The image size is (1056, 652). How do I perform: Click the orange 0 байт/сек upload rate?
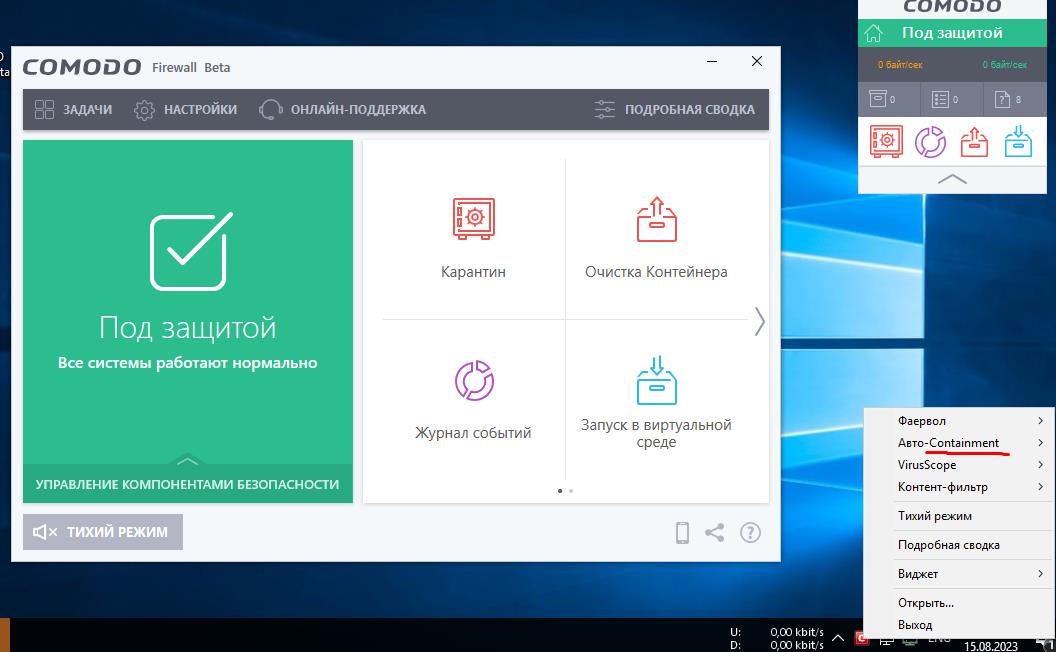pyautogui.click(x=900, y=65)
